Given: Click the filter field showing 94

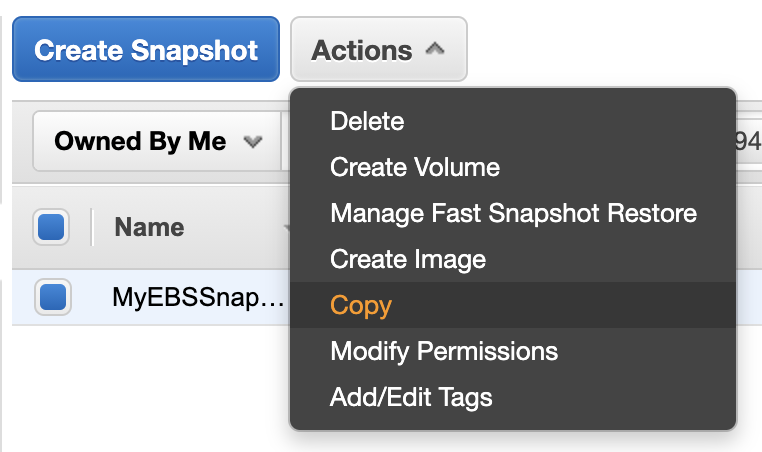Looking at the screenshot, I should coord(748,141).
